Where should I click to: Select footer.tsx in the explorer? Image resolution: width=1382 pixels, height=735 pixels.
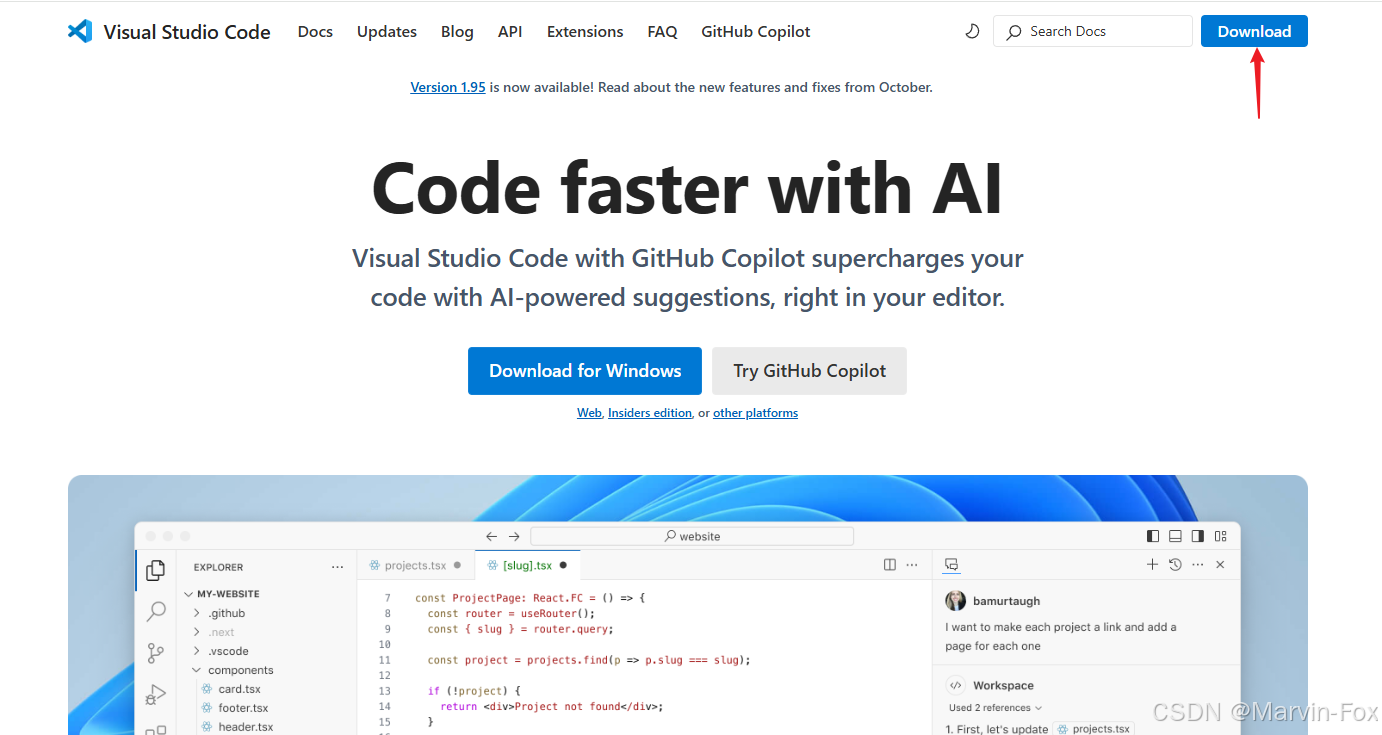(x=243, y=708)
